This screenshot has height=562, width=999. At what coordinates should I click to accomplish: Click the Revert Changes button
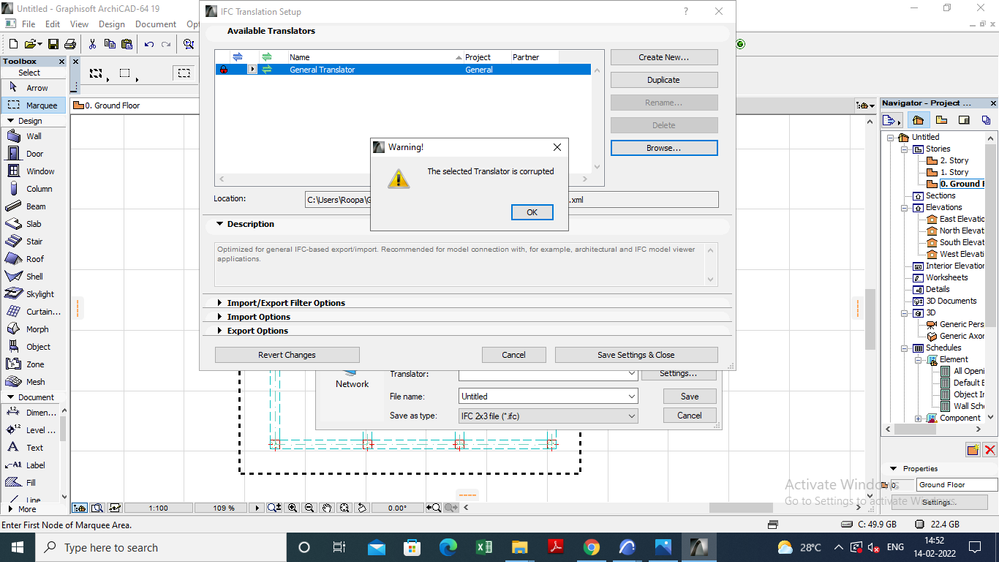click(287, 355)
